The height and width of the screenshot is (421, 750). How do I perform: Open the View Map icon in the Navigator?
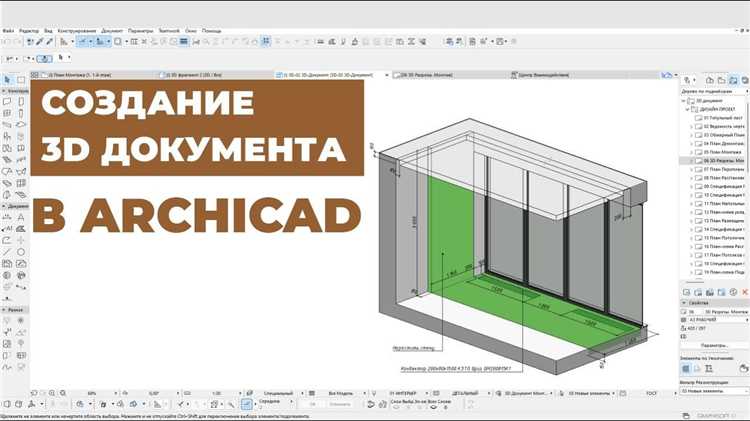[x=721, y=80]
